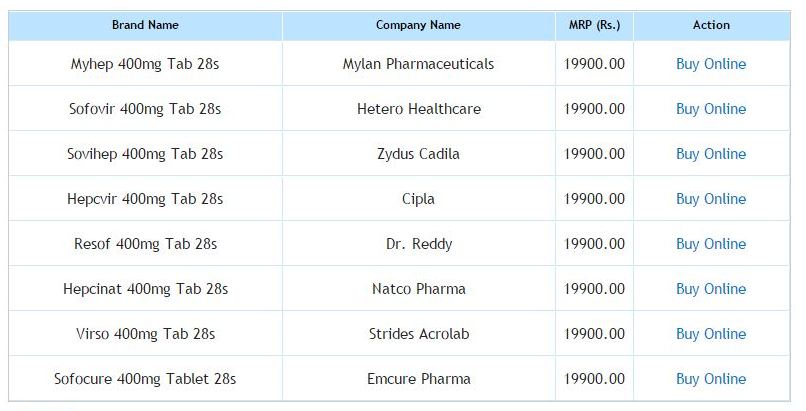Click the Company Name column header
Screen dimensions: 806x411
pos(418,25)
